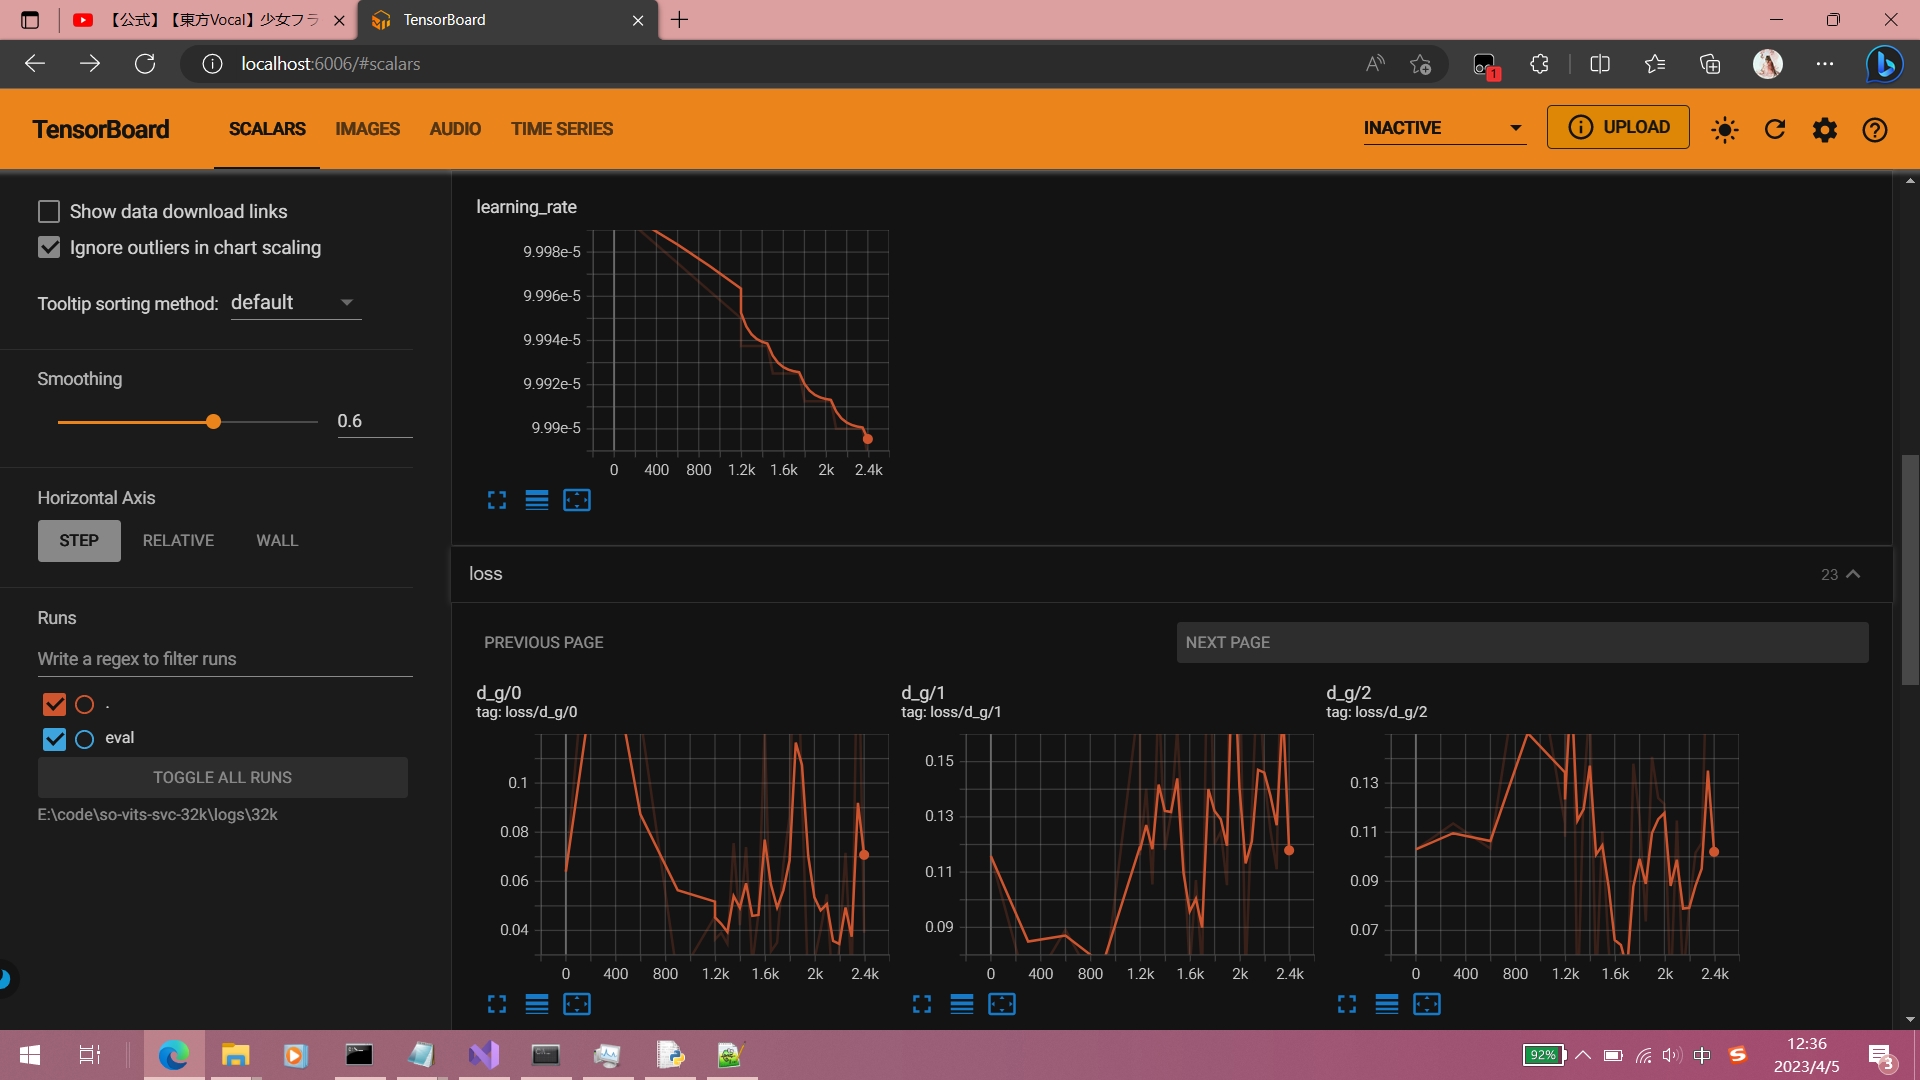Image resolution: width=1920 pixels, height=1080 pixels.
Task: Fit domain to data on d_g/0 chart
Action: tap(577, 1004)
